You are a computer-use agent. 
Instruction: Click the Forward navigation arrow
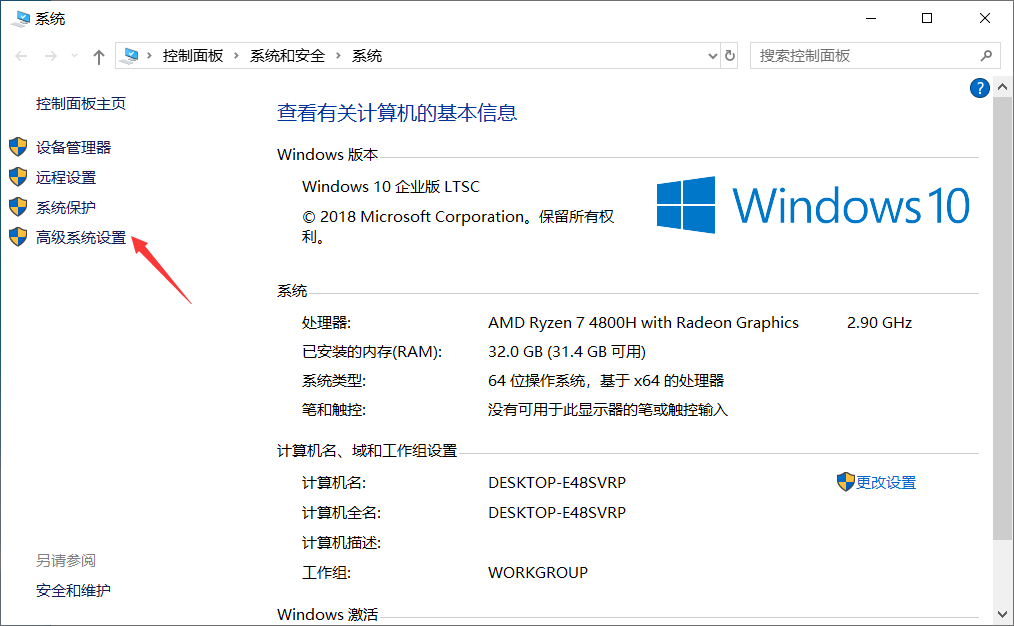50,56
